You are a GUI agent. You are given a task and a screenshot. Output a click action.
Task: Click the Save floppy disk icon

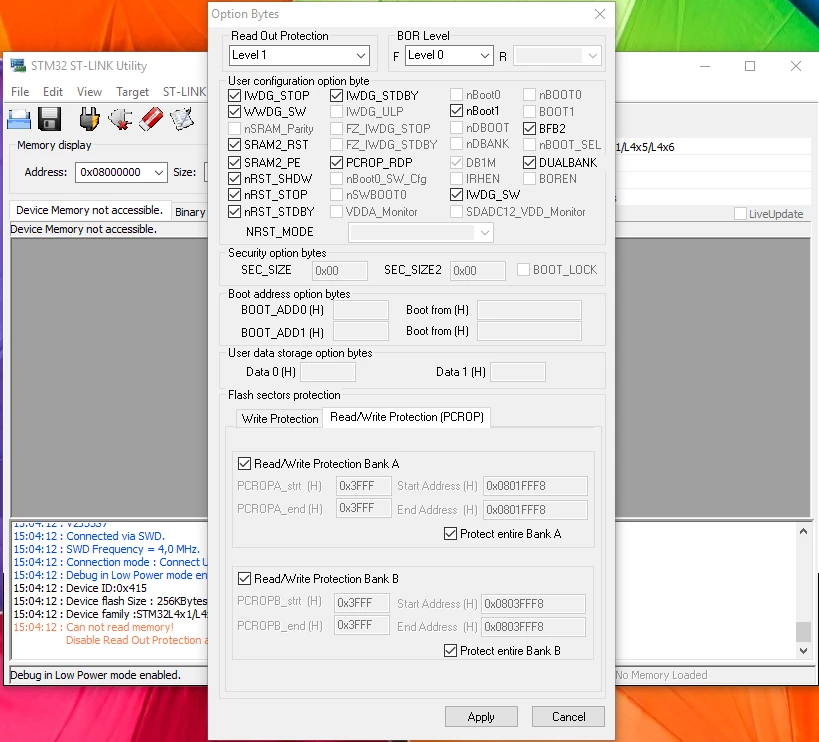50,119
